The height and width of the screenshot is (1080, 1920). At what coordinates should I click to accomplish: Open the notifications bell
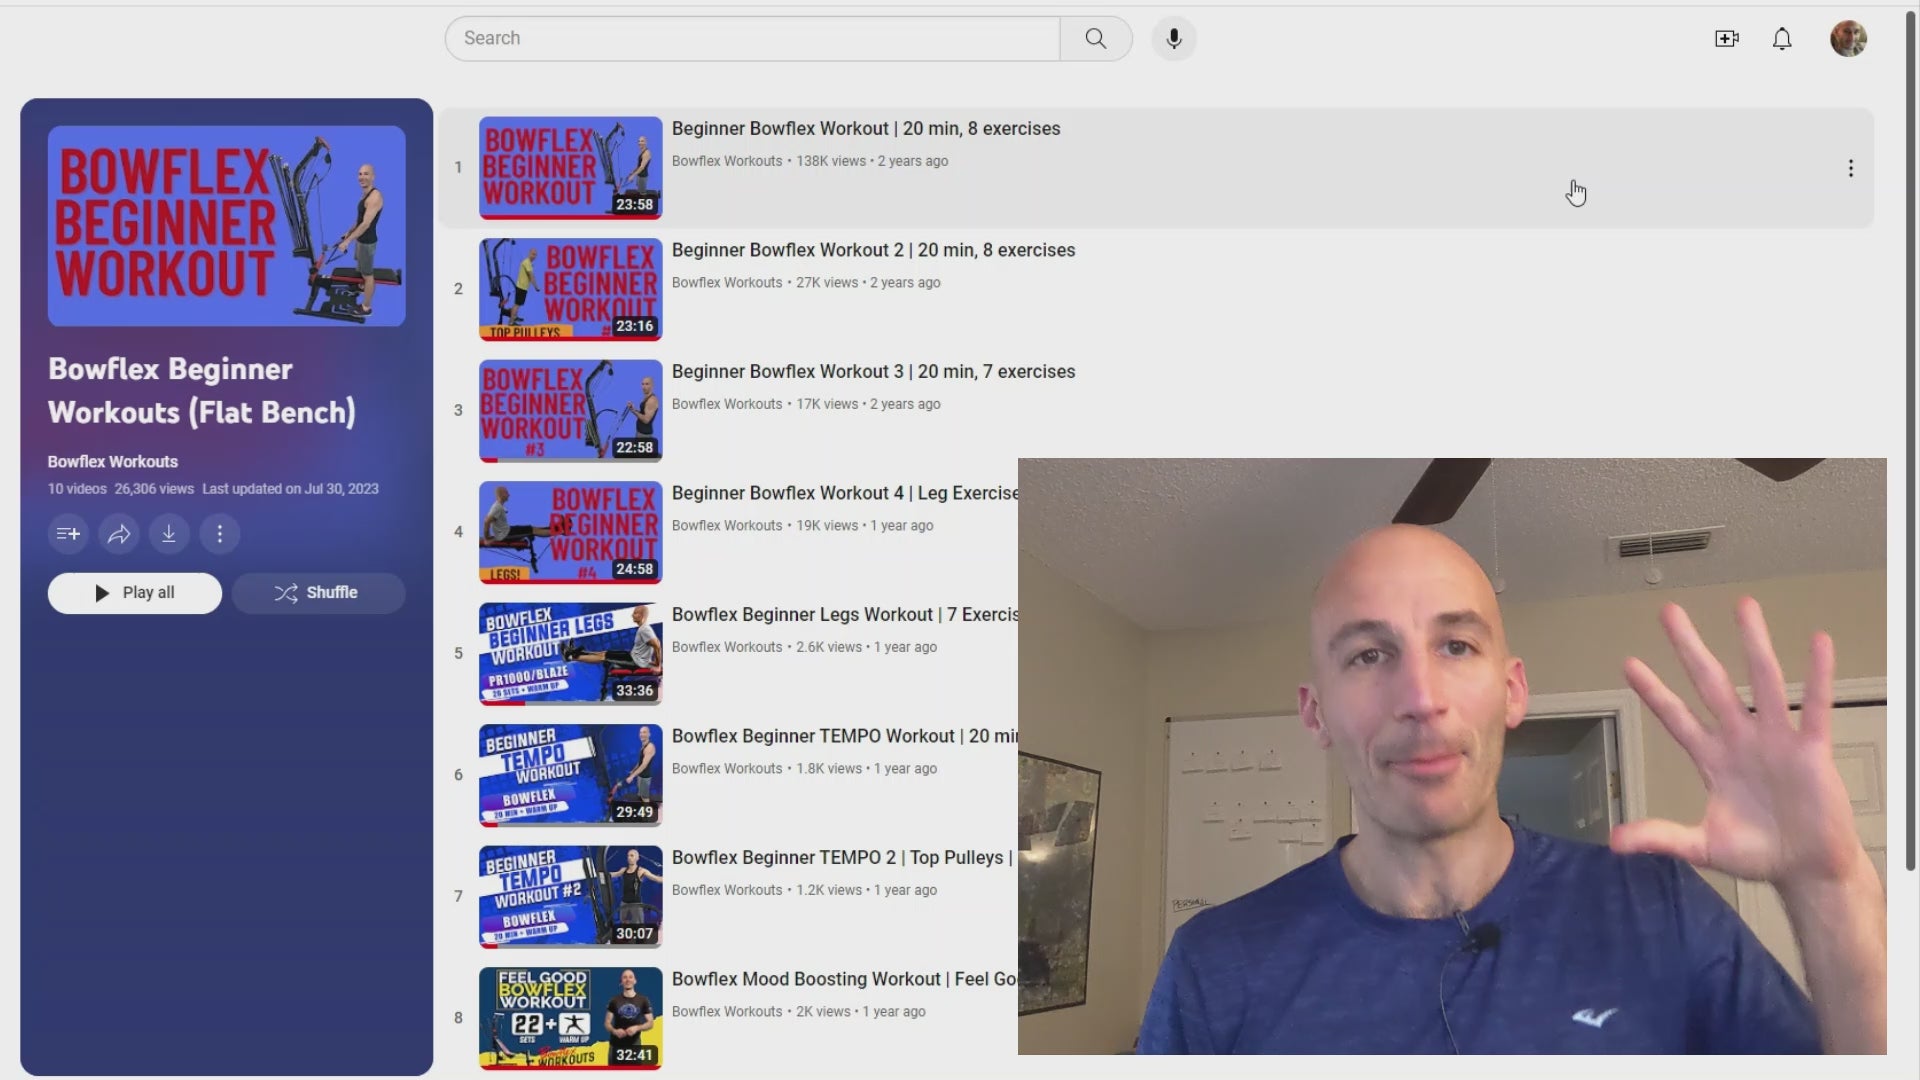pyautogui.click(x=1782, y=38)
